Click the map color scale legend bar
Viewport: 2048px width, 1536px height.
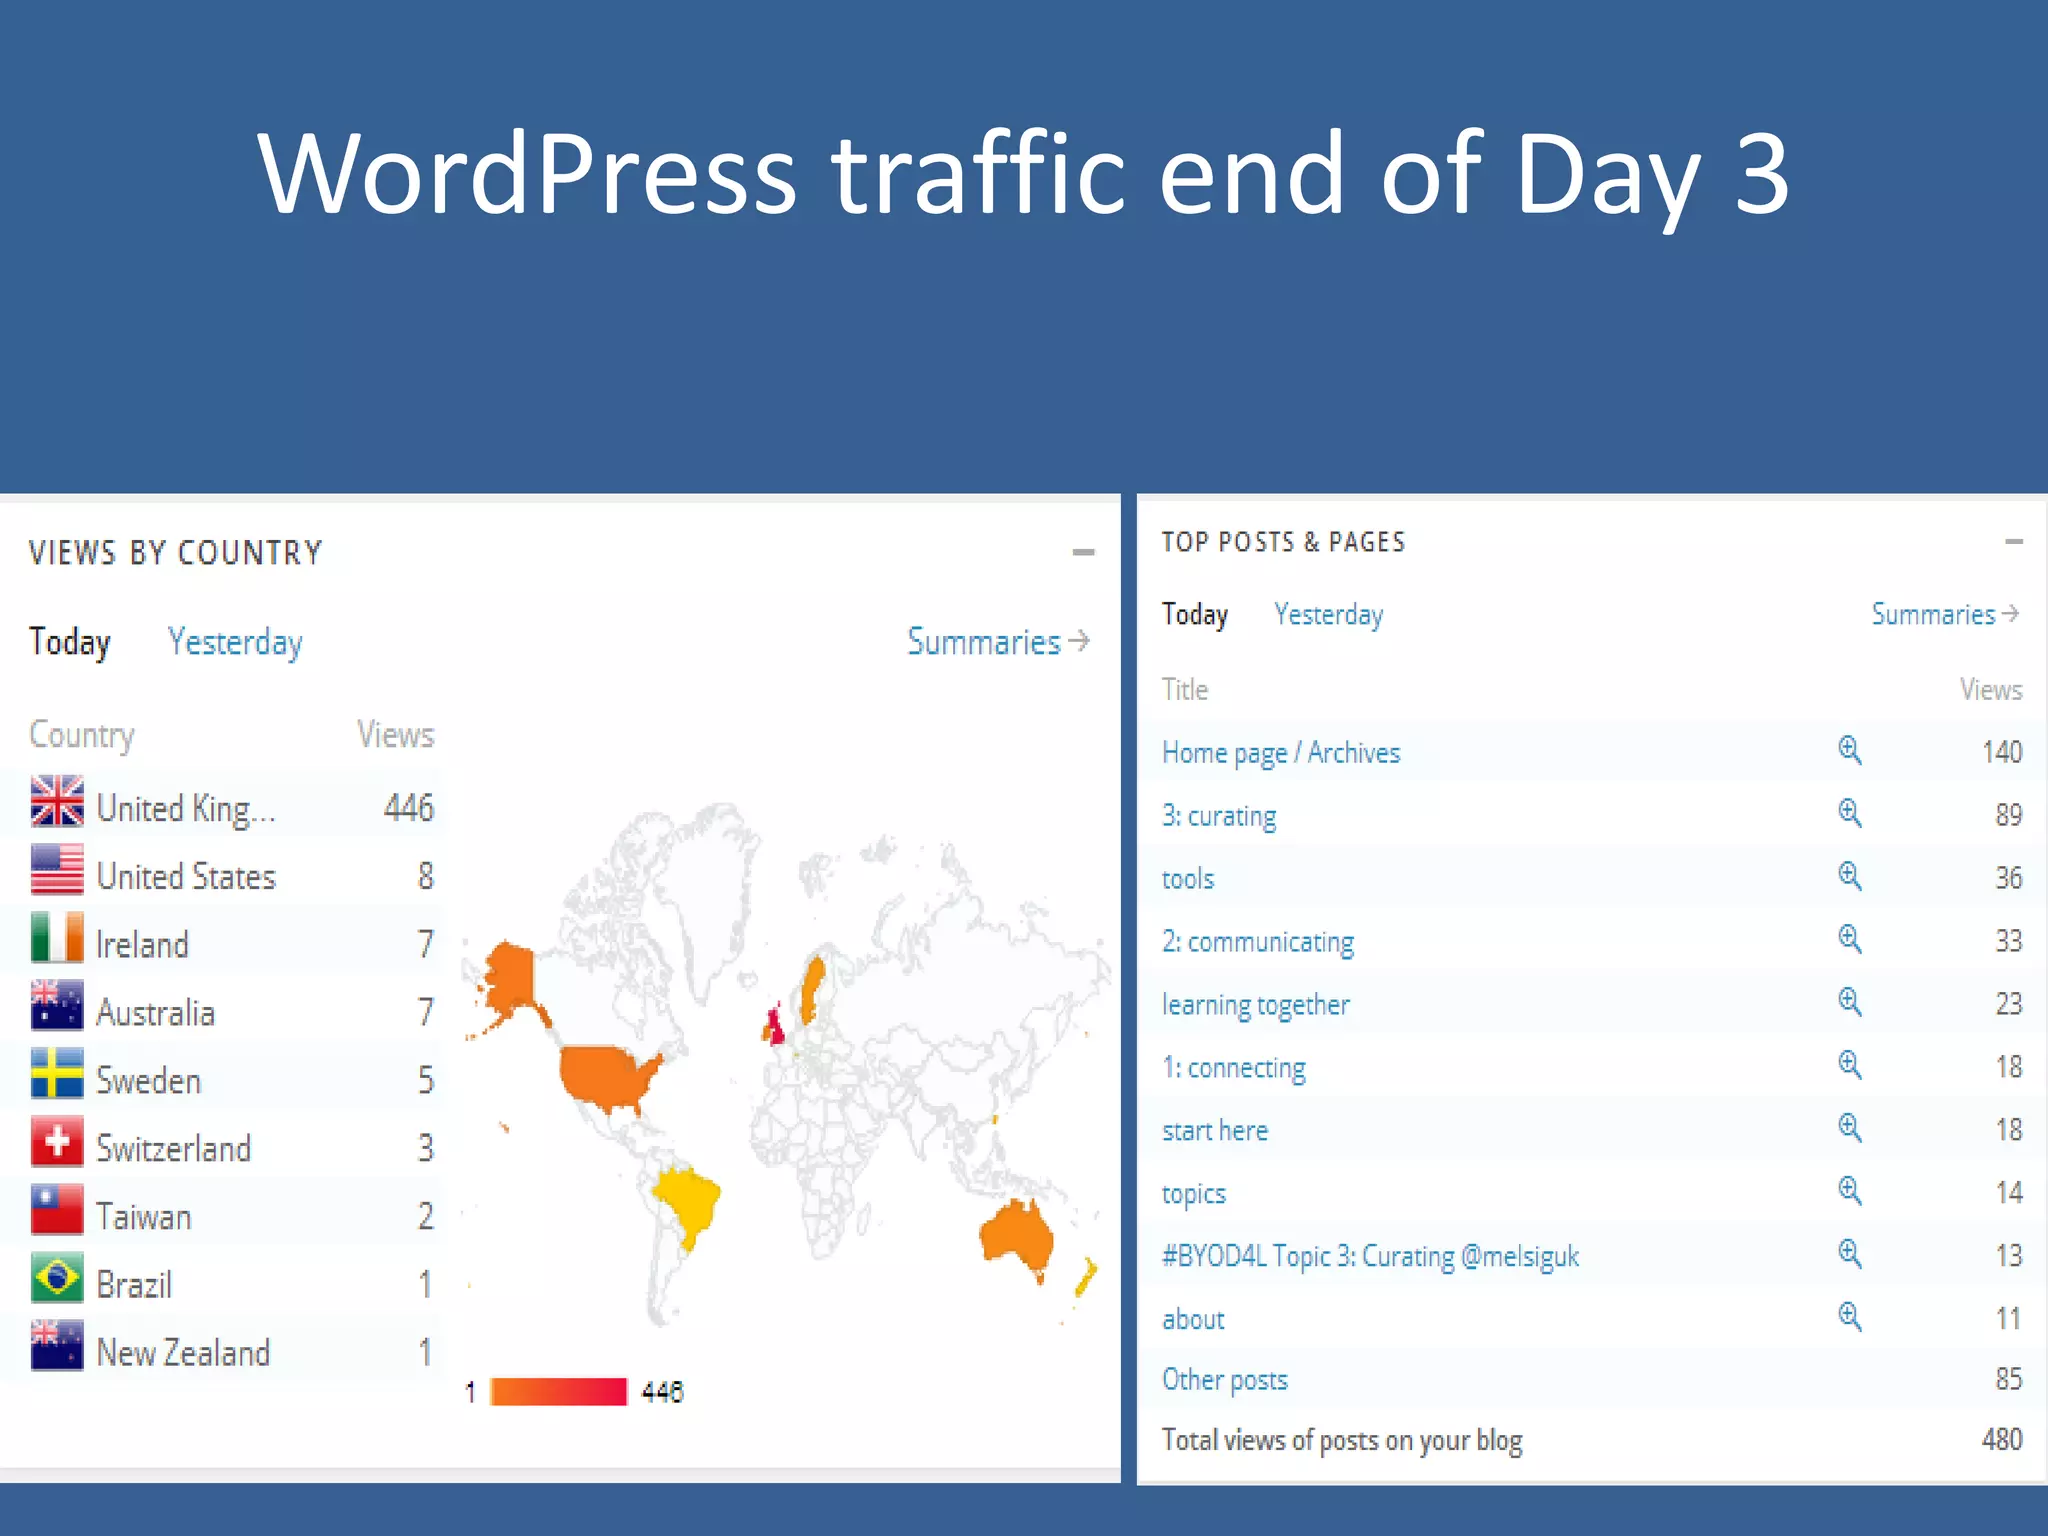tap(558, 1391)
